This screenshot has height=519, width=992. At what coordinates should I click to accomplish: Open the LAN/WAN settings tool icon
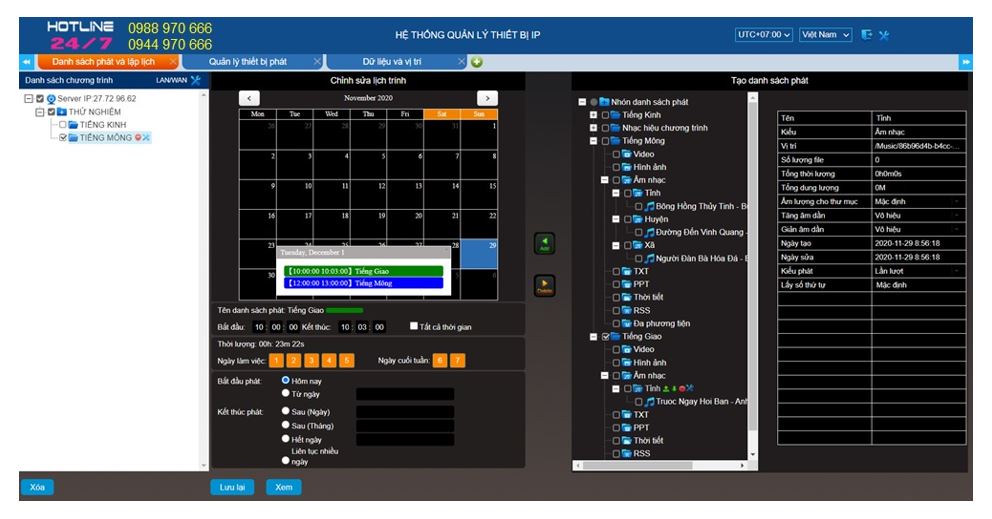pyautogui.click(x=196, y=80)
